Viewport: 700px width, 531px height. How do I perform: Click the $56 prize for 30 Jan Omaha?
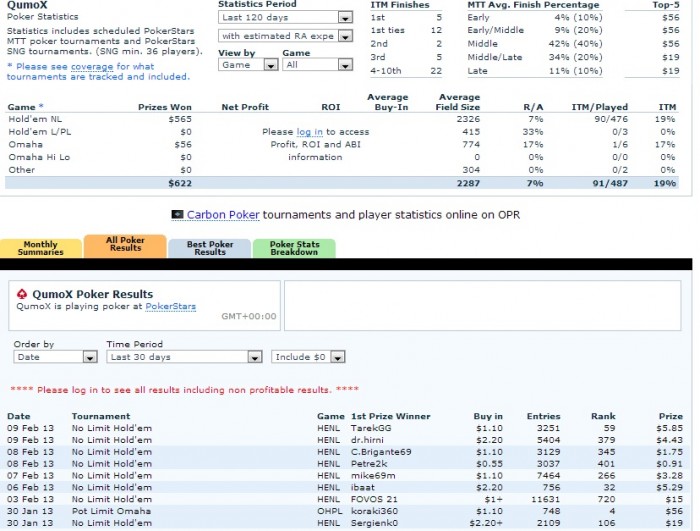[x=674, y=511]
